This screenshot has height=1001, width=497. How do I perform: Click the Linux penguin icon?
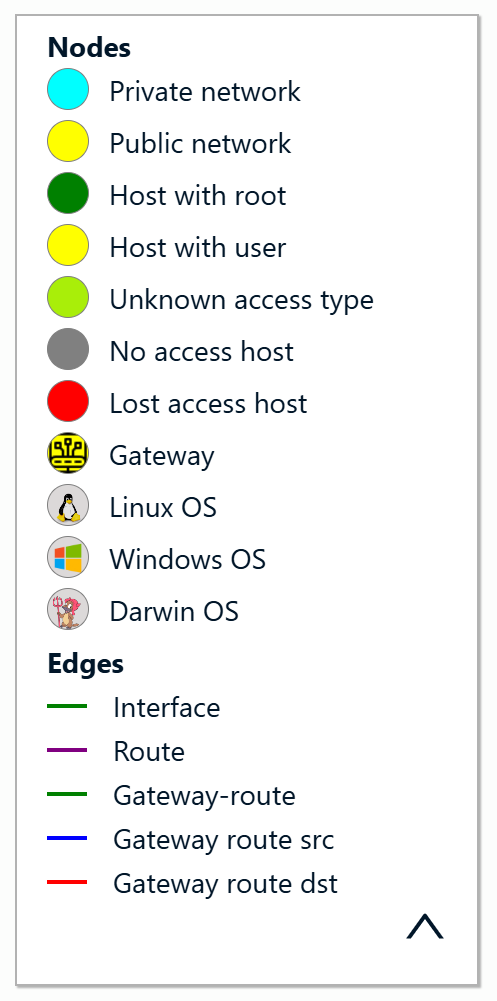point(68,505)
